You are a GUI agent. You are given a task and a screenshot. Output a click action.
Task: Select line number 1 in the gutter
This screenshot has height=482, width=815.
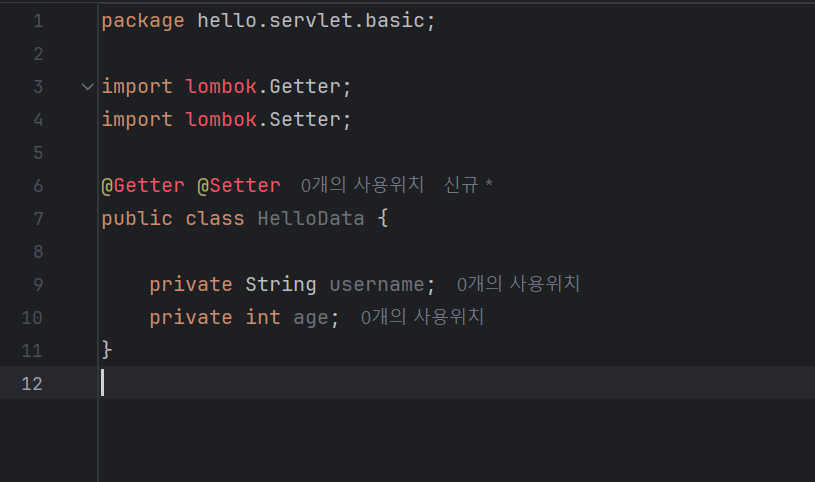pyautogui.click(x=38, y=21)
